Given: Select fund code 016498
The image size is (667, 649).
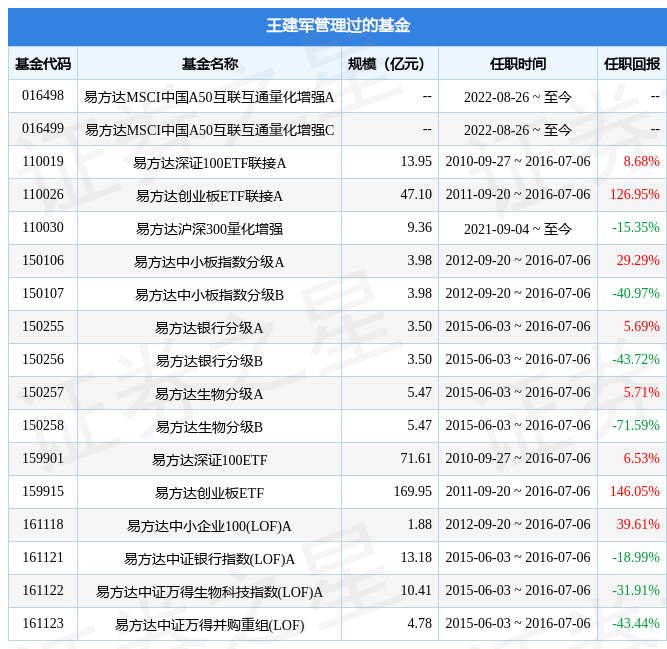Looking at the screenshot, I should tap(43, 95).
